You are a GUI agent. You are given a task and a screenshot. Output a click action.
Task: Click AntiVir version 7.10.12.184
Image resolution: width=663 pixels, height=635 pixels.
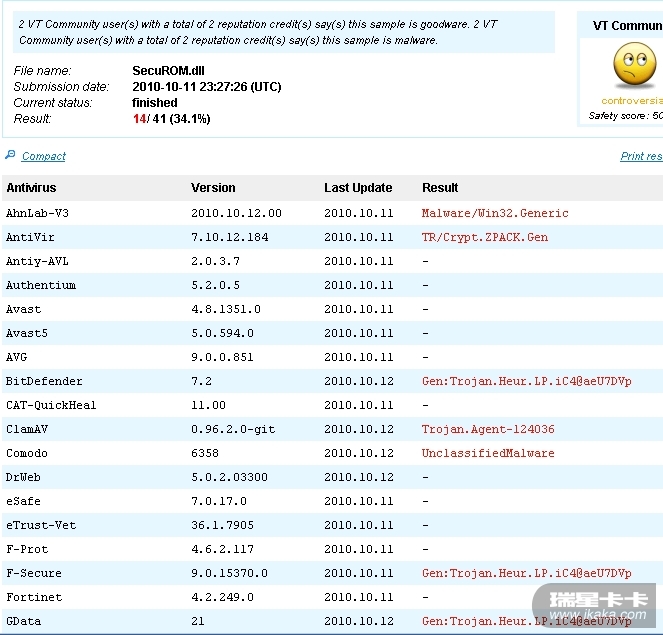click(x=230, y=237)
